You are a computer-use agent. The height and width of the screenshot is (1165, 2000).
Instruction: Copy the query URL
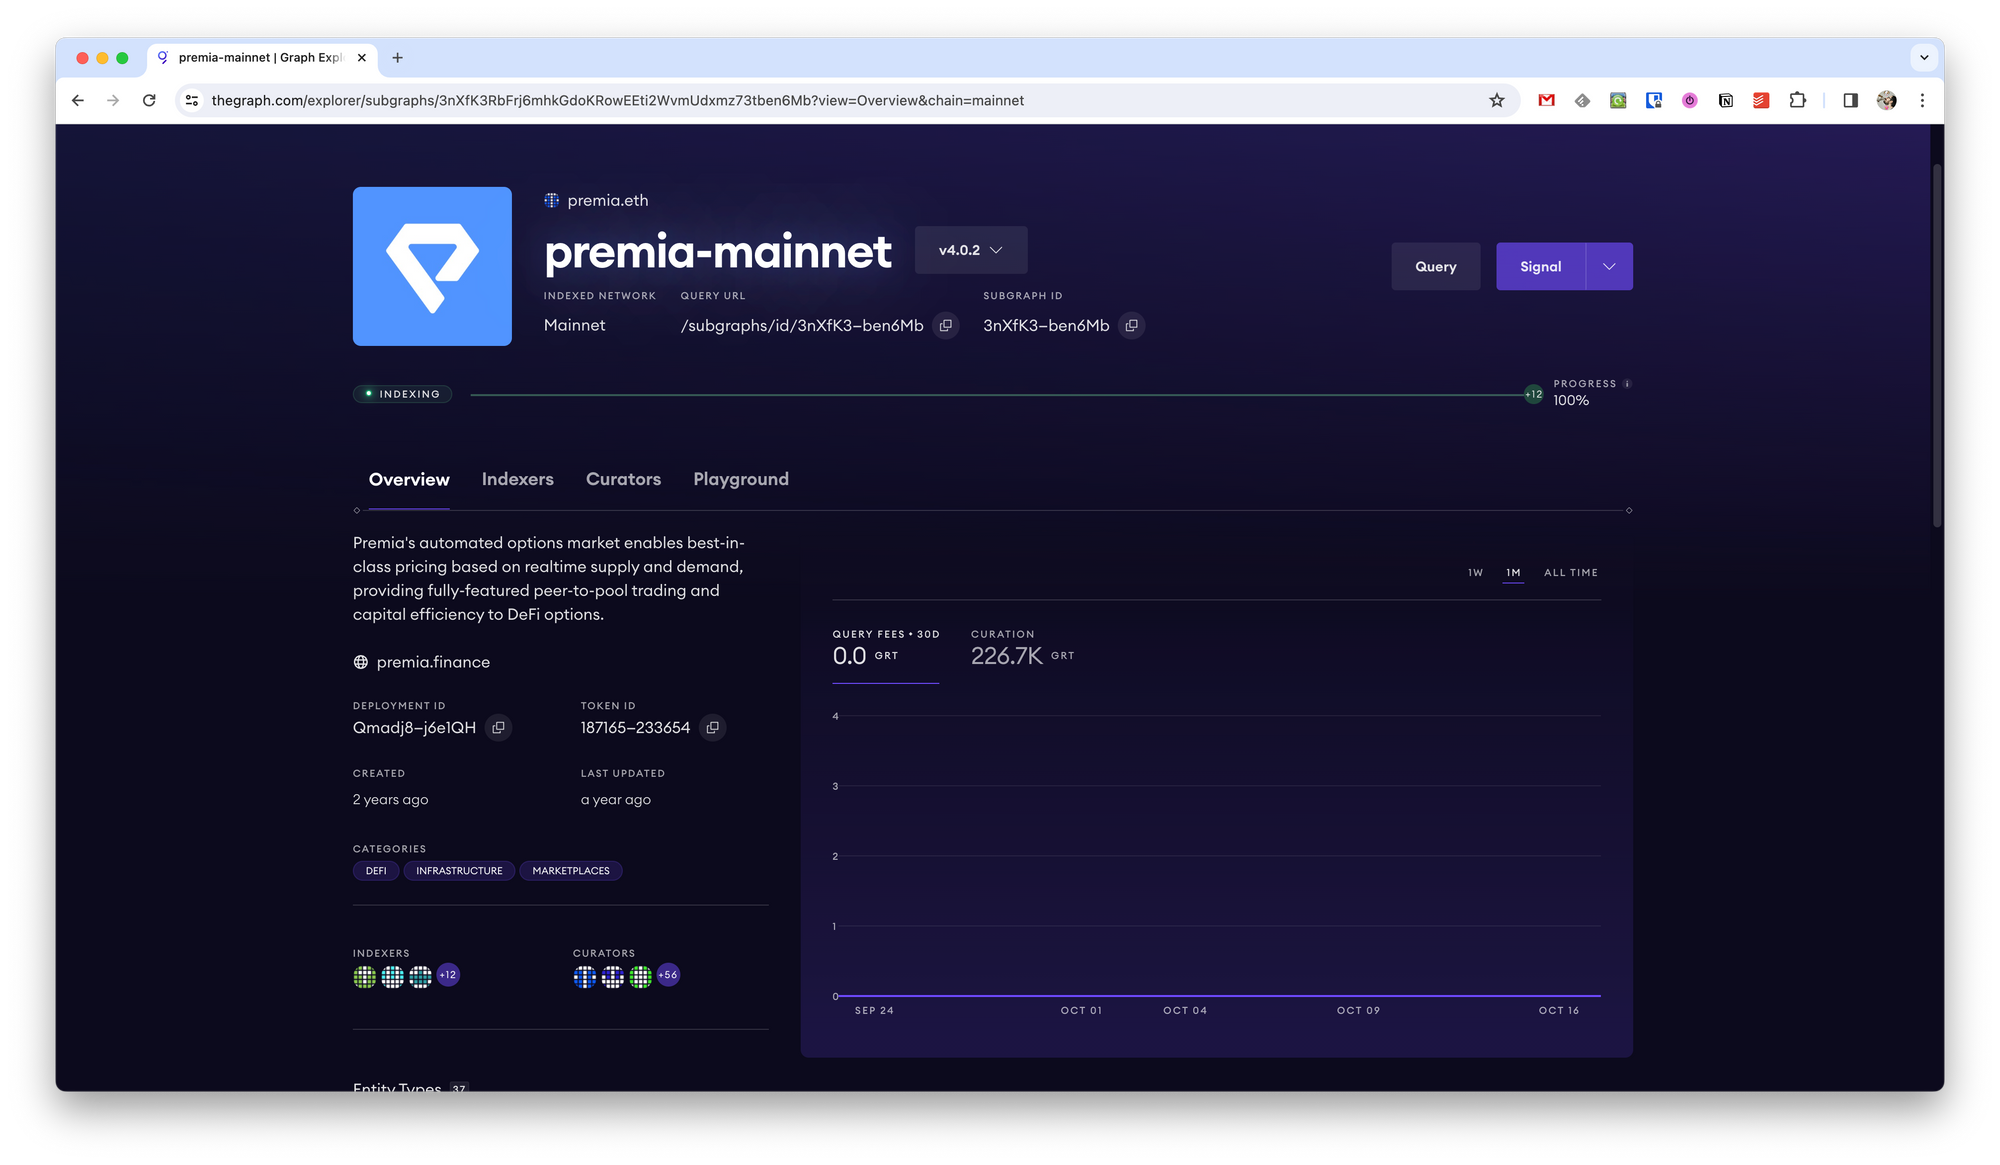pos(945,326)
